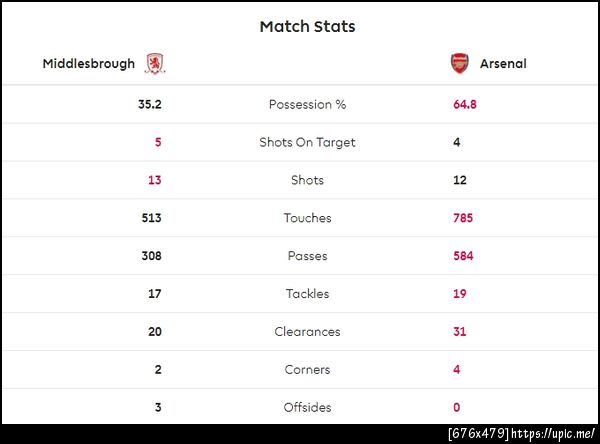Click Arsenal's 584 passes value

coord(462,256)
